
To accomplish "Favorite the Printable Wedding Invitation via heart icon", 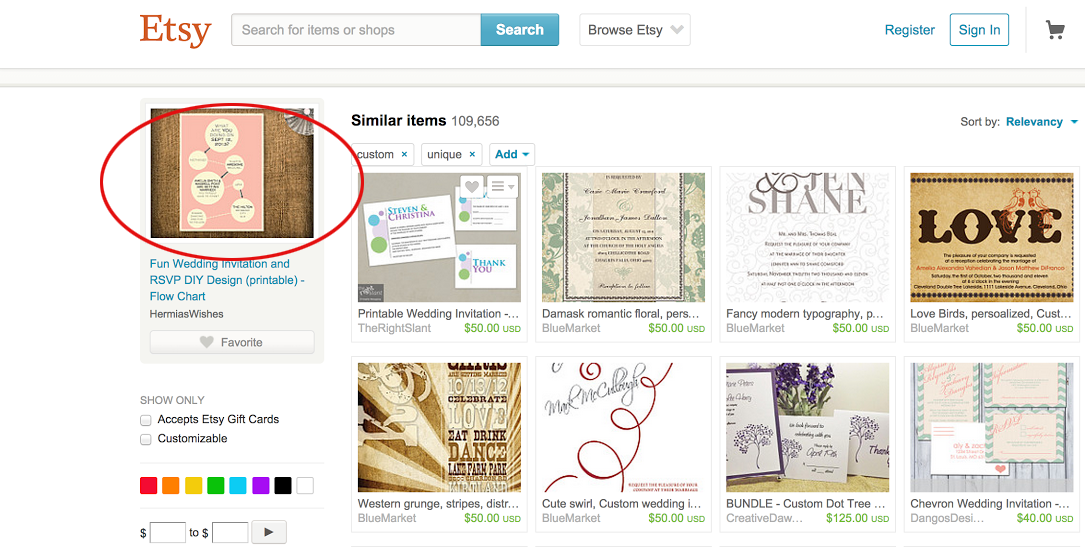I will (x=471, y=186).
